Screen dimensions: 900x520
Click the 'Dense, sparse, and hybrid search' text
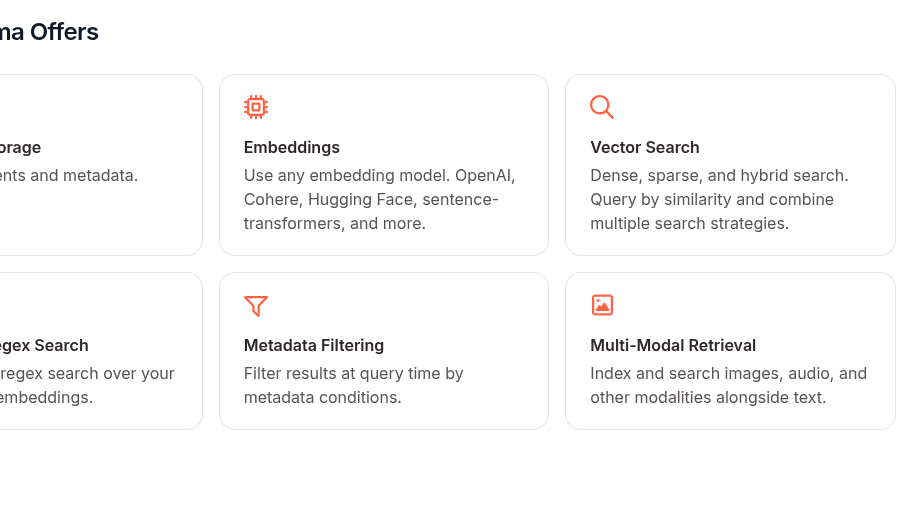pyautogui.click(x=719, y=175)
